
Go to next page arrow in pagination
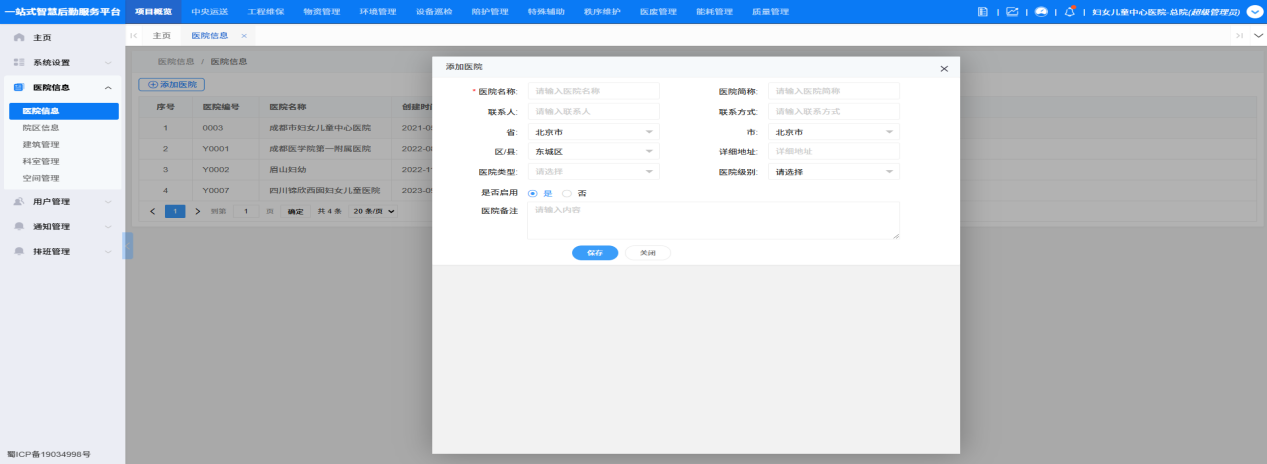pyautogui.click(x=198, y=211)
